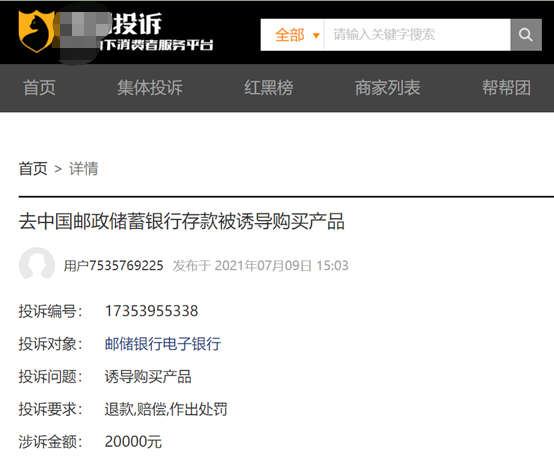554x466 pixels.
Task: Open the 集体投诉 nav item
Action: pyautogui.click(x=150, y=88)
